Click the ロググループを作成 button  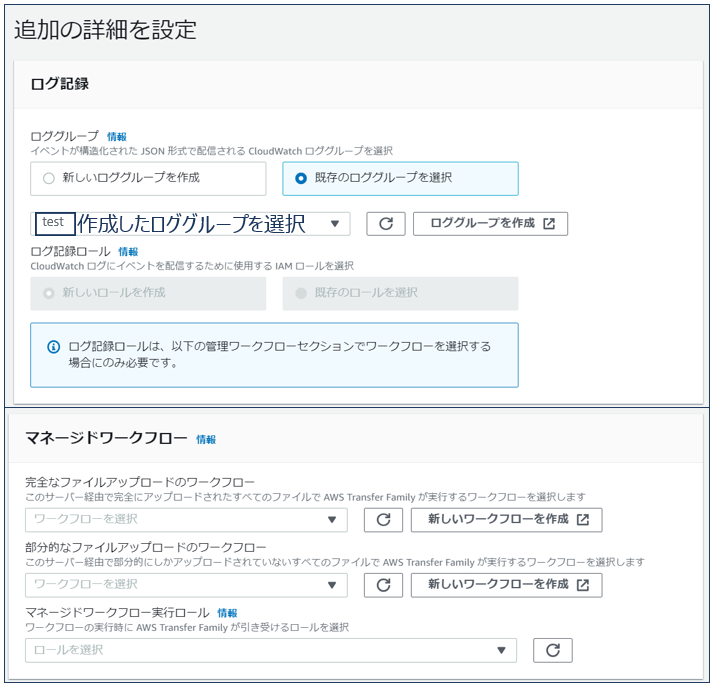(x=490, y=224)
